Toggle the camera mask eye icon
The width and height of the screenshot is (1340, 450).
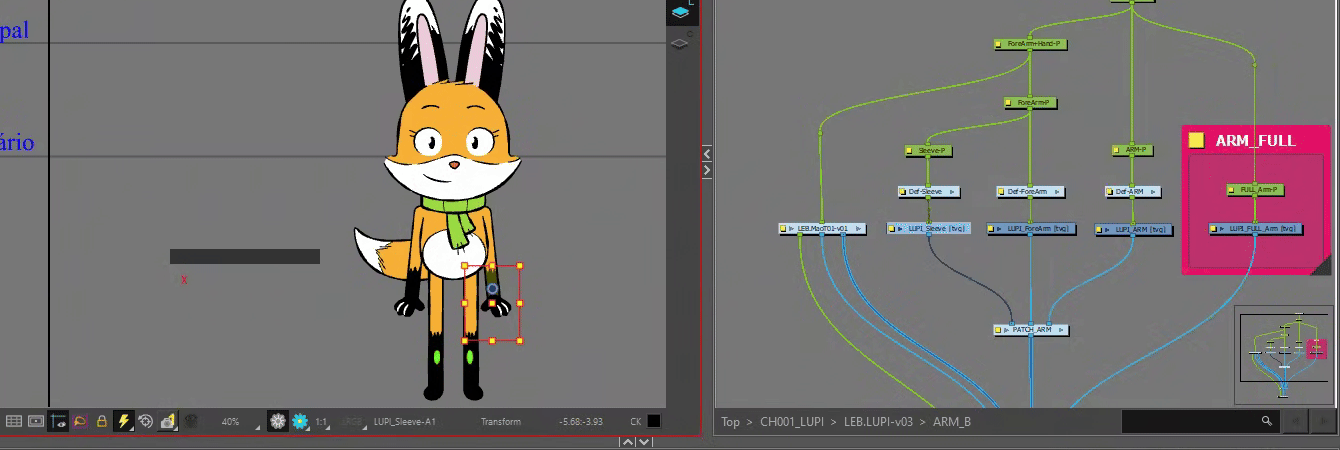[58, 422]
